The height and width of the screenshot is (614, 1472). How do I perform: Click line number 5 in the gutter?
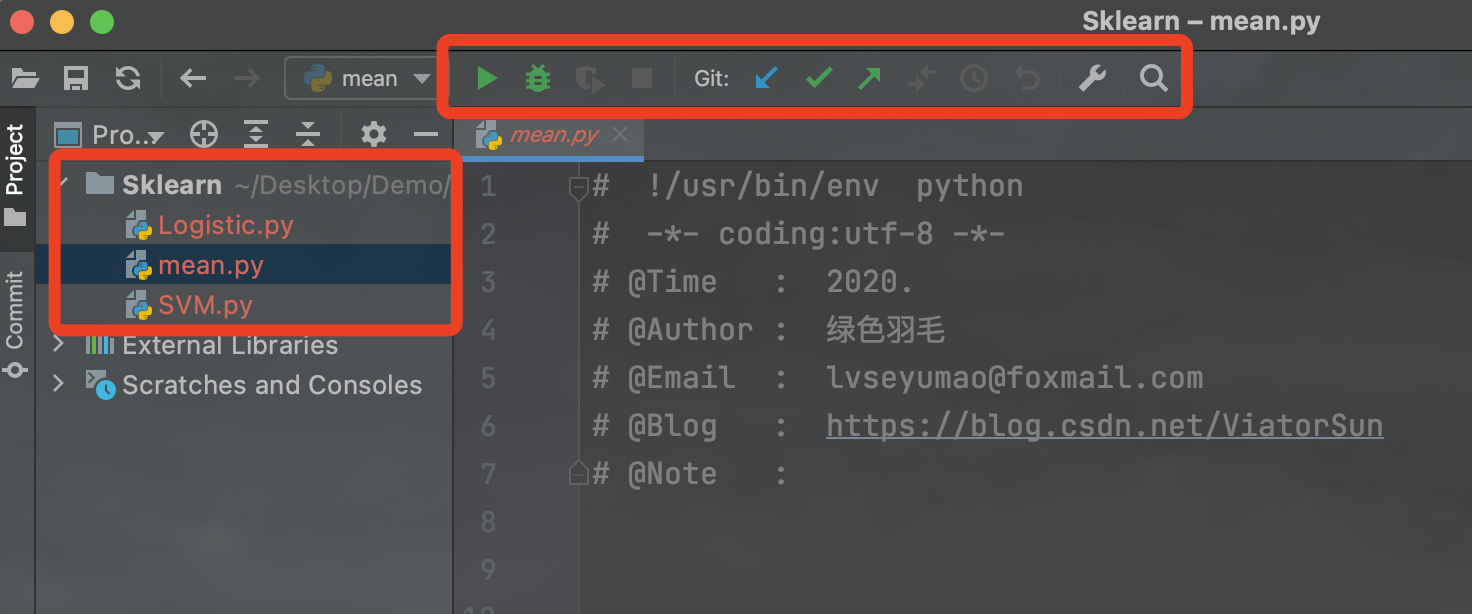click(x=488, y=378)
